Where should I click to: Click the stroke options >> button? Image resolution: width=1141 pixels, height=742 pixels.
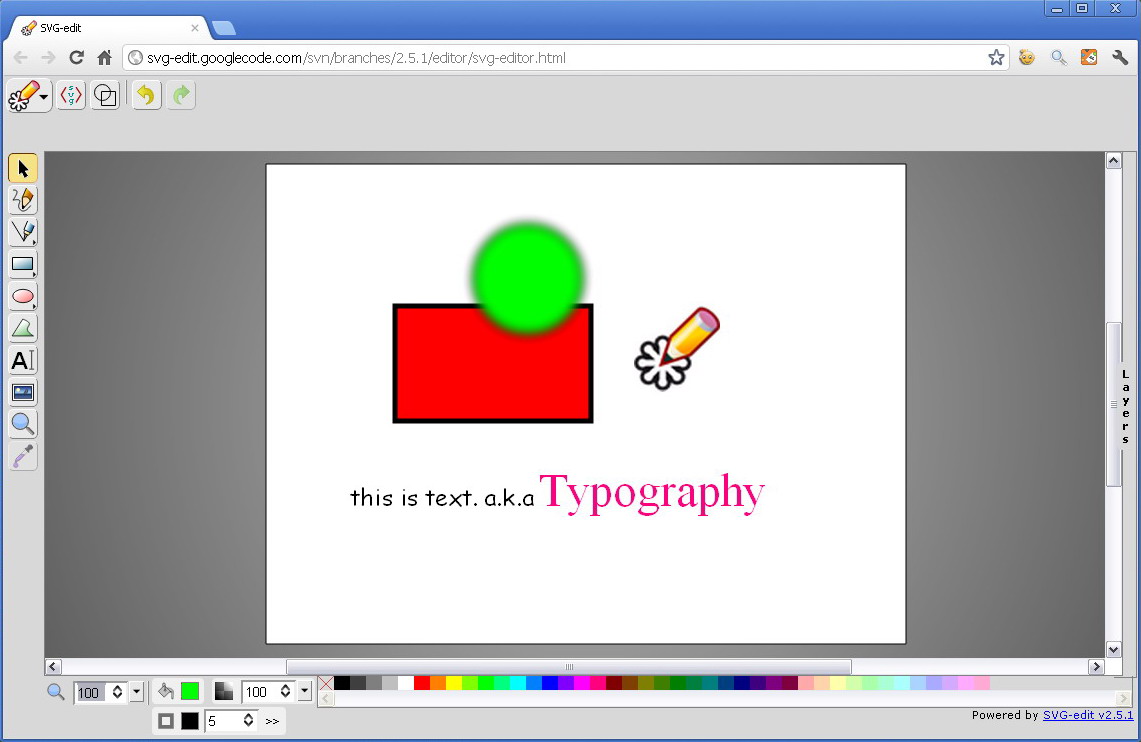click(272, 720)
